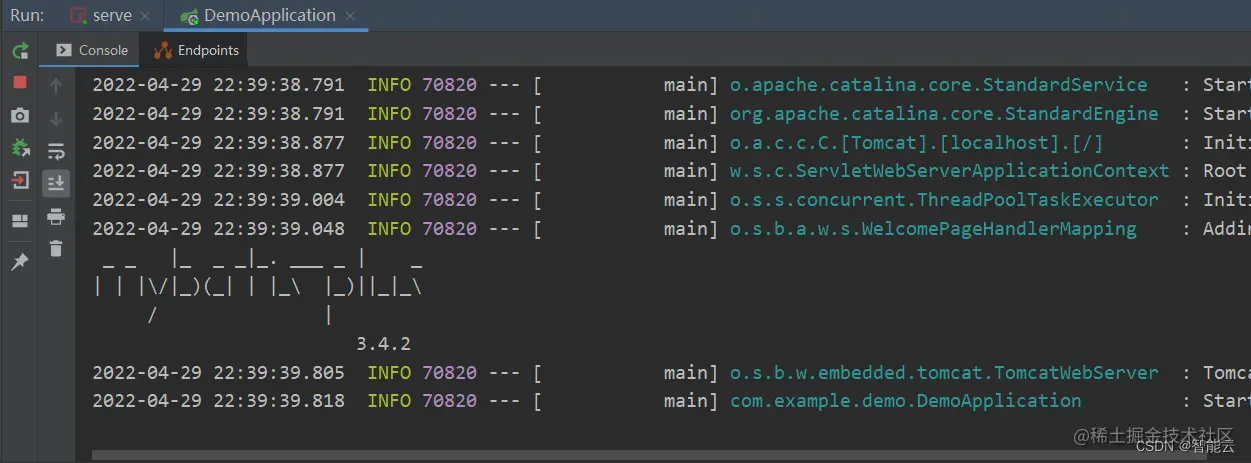Image resolution: width=1251 pixels, height=463 pixels.
Task: Click com.example.demo.DemoApplication logger text
Action: (x=905, y=401)
